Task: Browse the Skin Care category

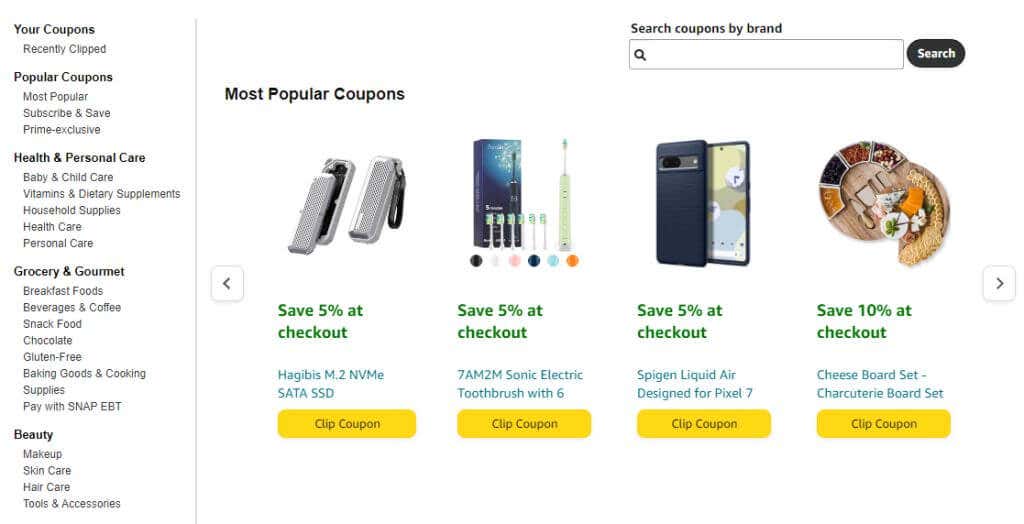Action: click(x=47, y=471)
